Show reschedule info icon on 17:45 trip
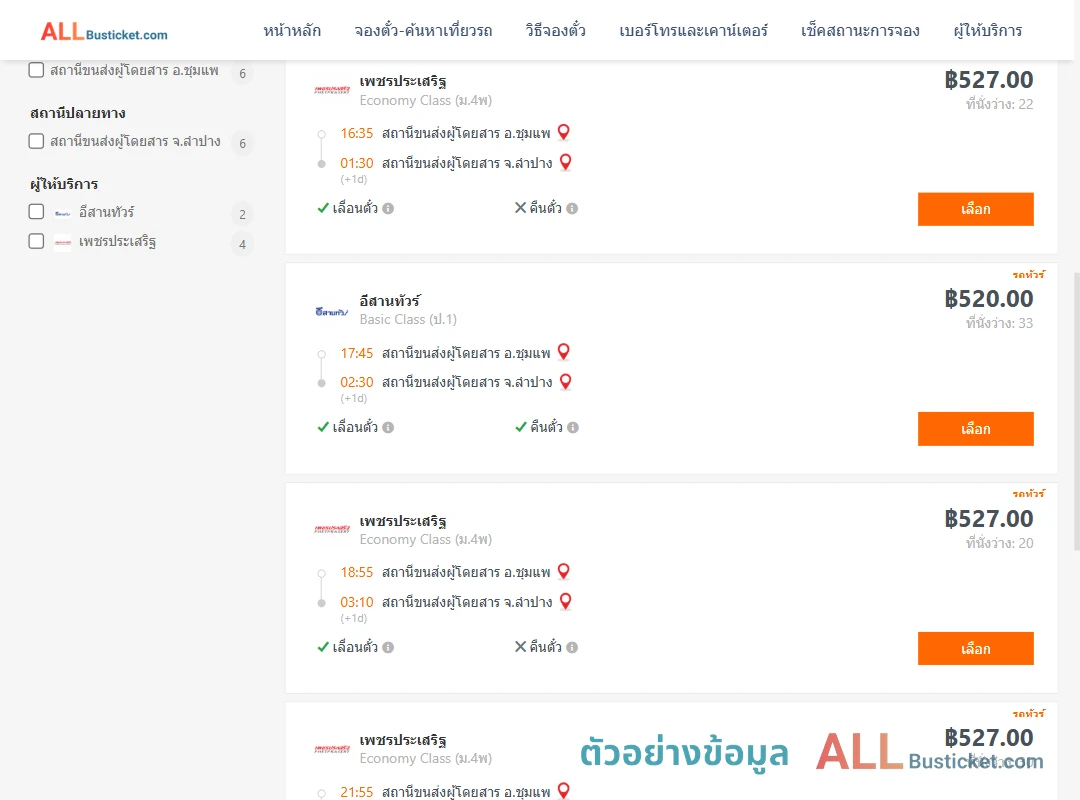The image size is (1080, 800). point(388,427)
